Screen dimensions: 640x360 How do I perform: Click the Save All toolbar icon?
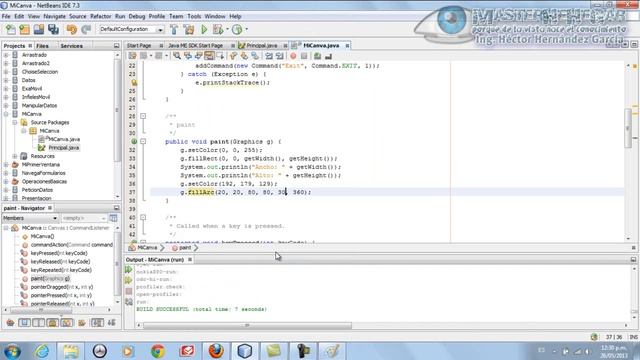pyautogui.click(x=53, y=29)
